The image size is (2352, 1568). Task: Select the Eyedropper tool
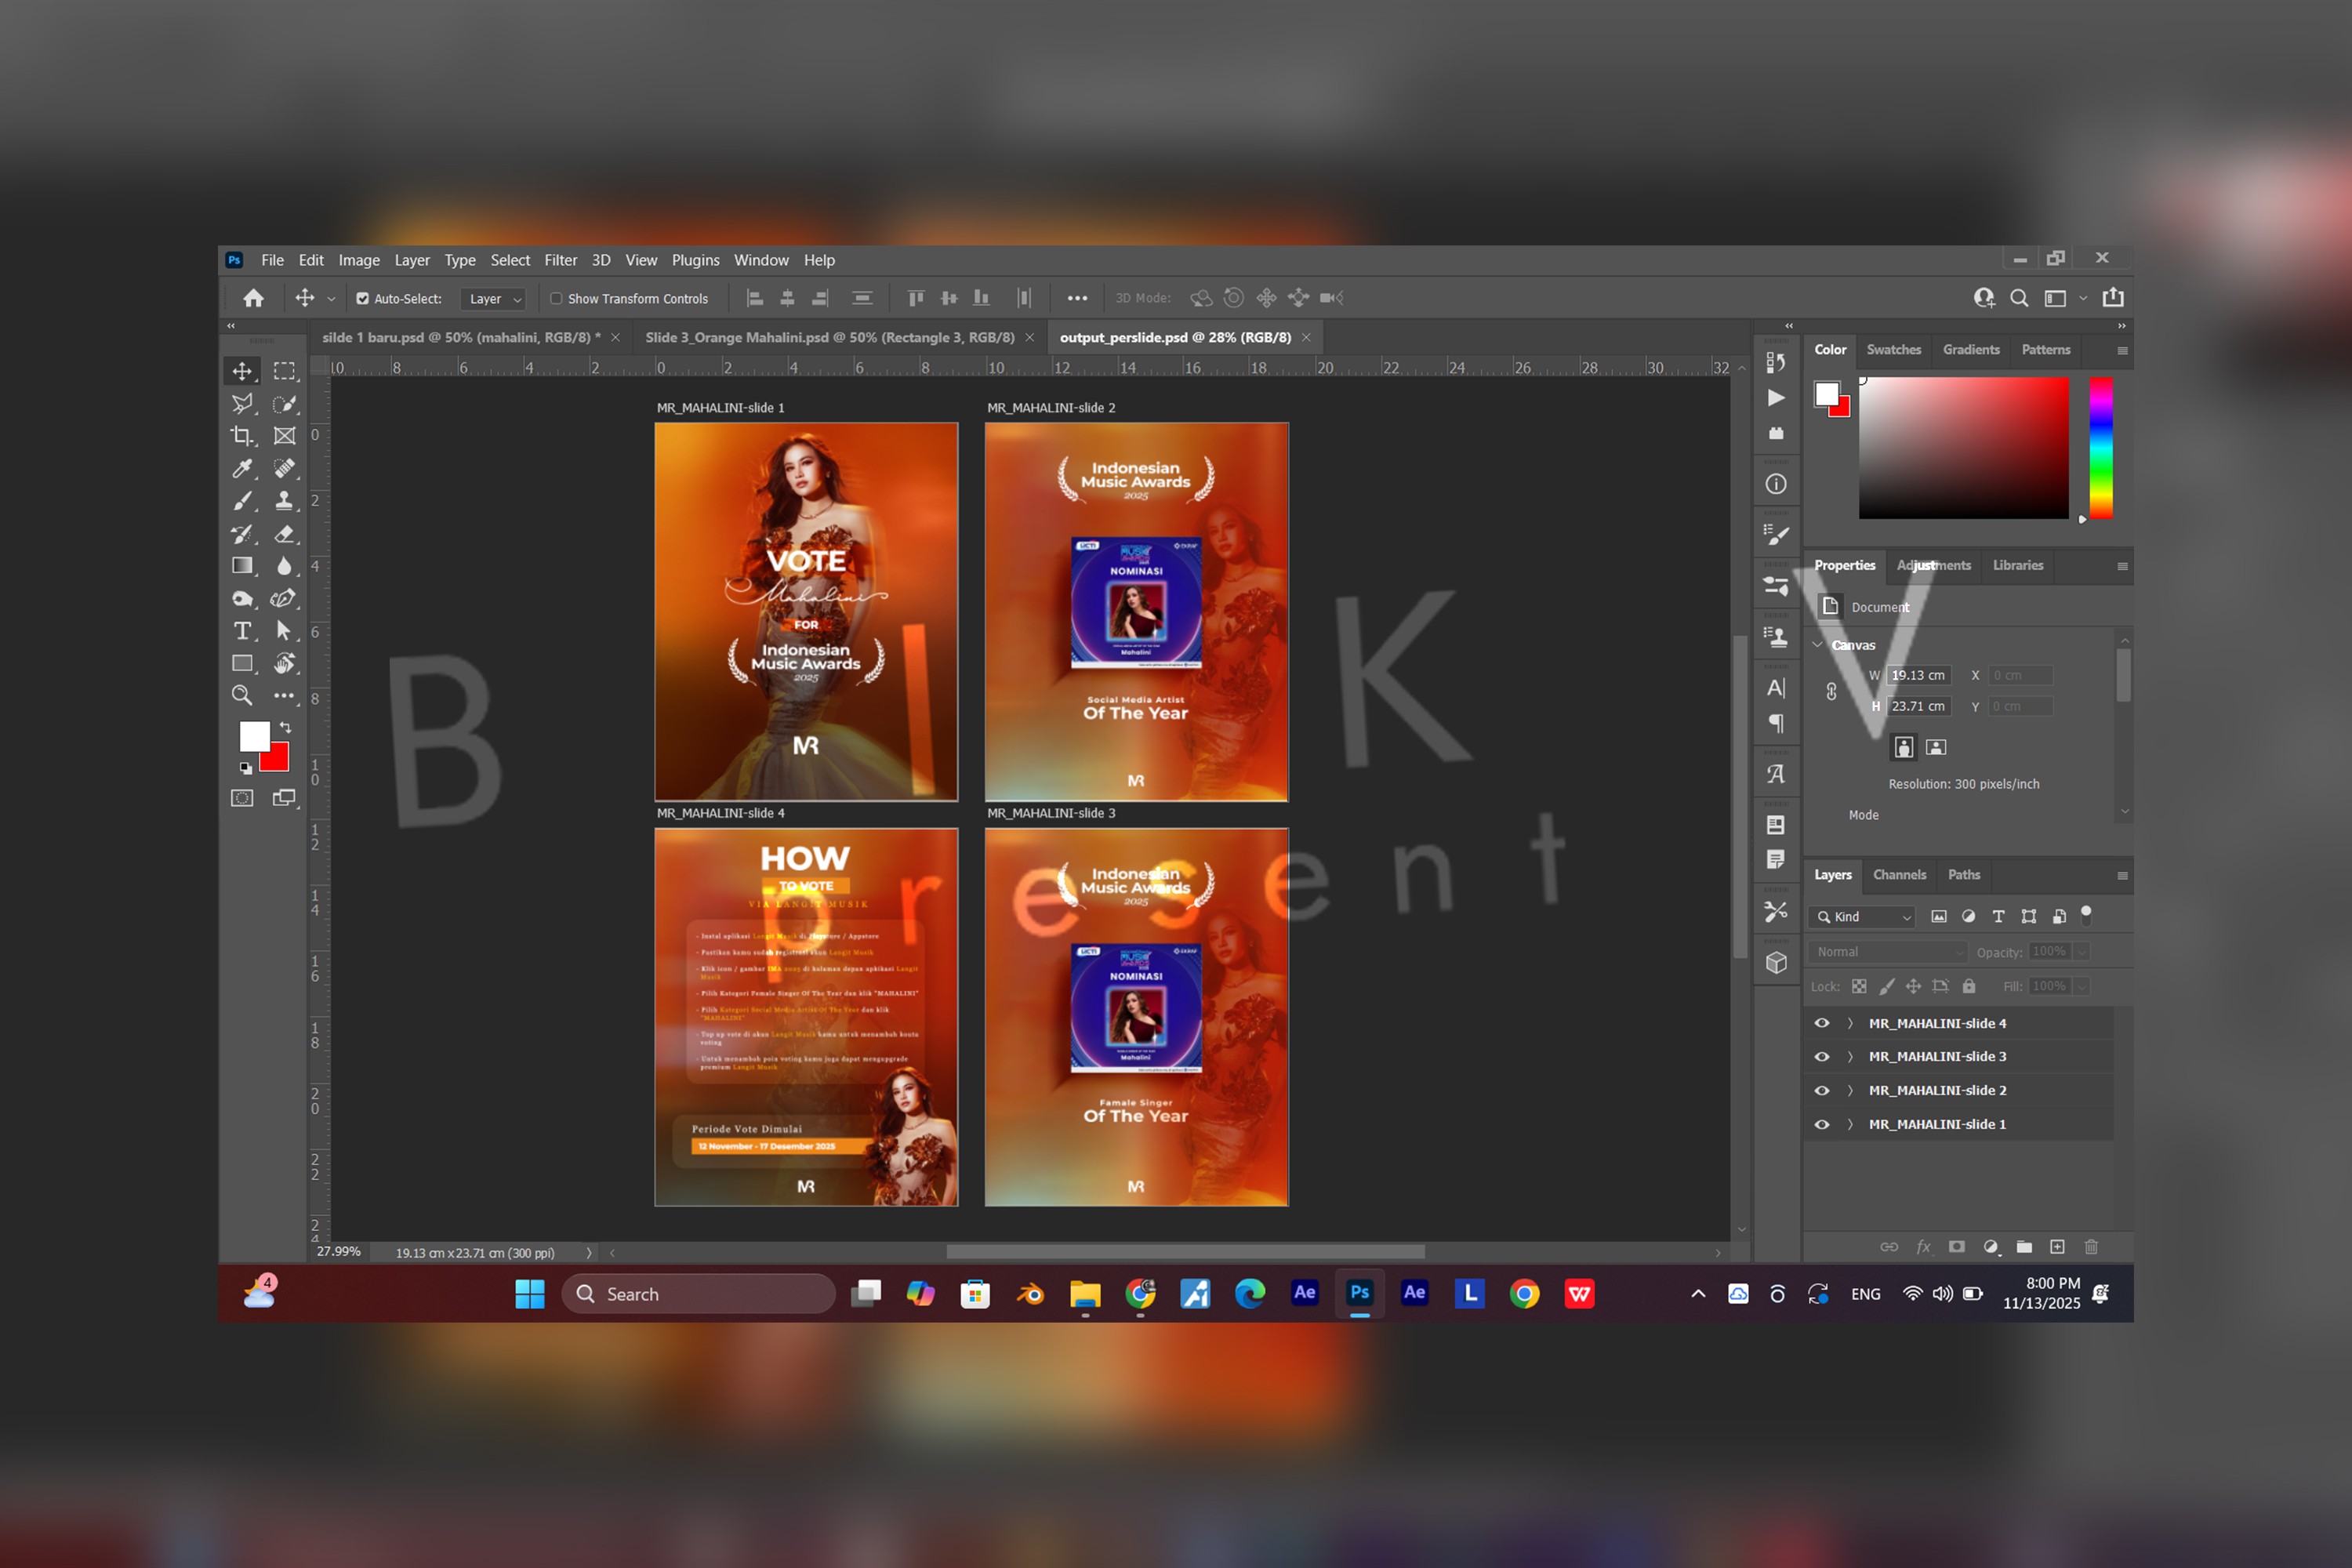click(242, 468)
